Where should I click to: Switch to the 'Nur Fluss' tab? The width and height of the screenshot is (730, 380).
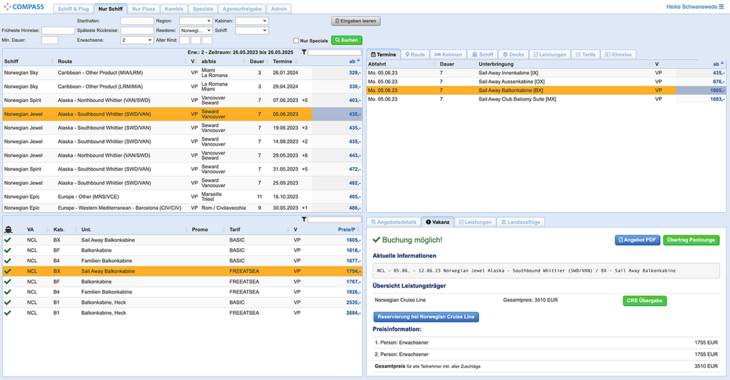143,9
